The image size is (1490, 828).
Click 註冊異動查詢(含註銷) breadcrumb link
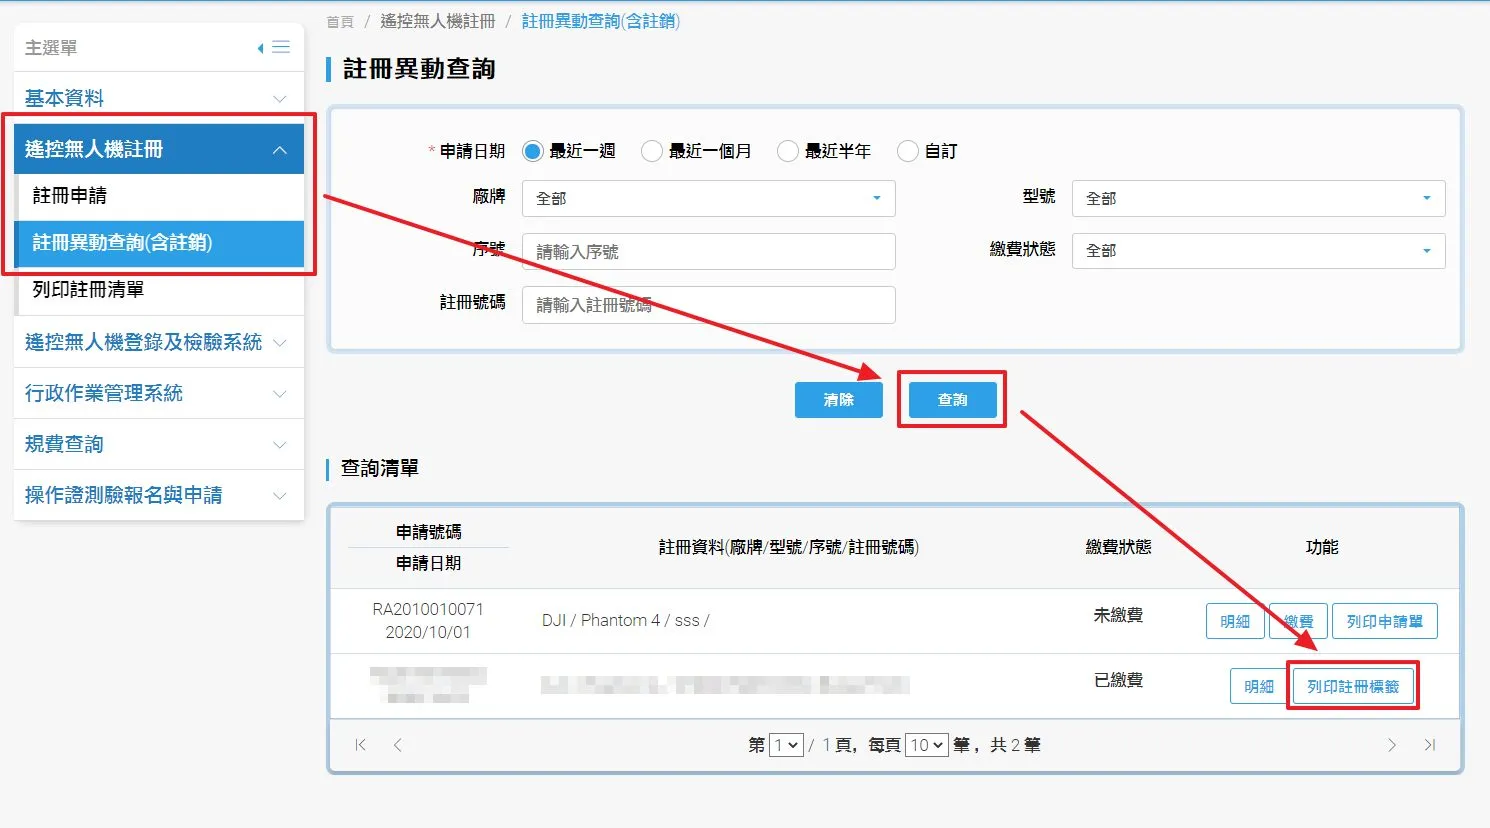click(x=600, y=21)
